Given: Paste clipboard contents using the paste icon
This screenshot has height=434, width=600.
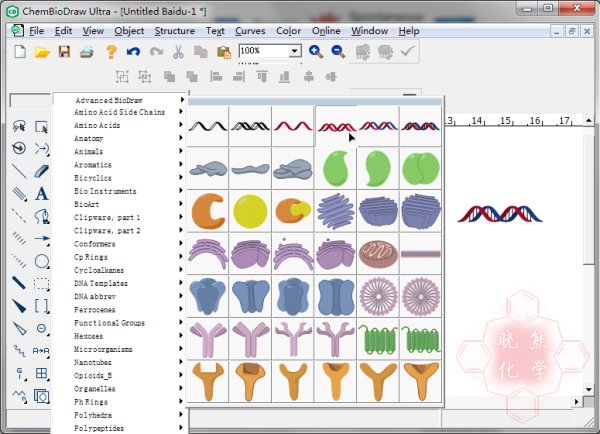Looking at the screenshot, I should [x=223, y=52].
